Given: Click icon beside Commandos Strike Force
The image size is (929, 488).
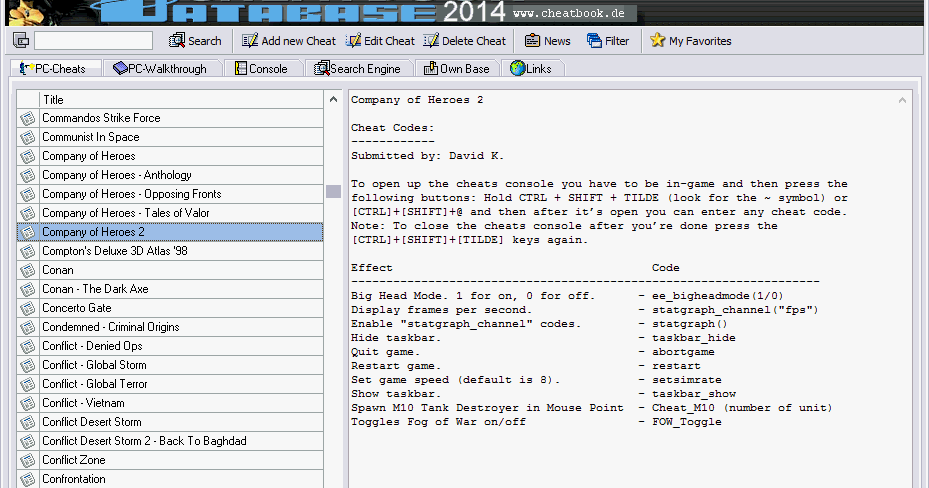Looking at the screenshot, I should 28,118.
